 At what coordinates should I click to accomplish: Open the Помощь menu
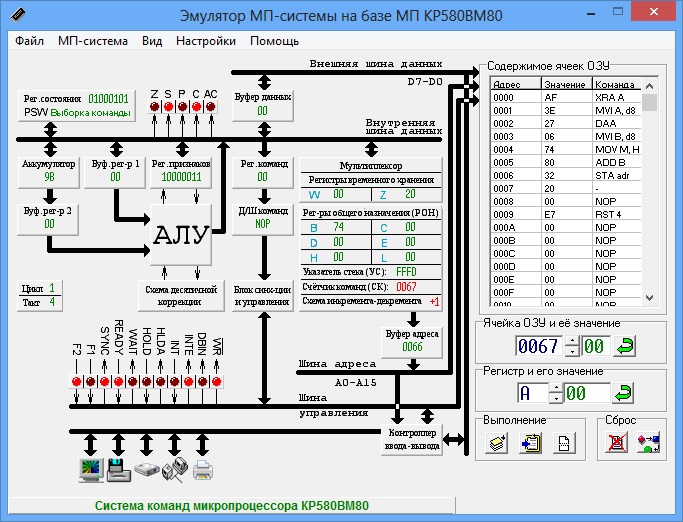pyautogui.click(x=274, y=41)
